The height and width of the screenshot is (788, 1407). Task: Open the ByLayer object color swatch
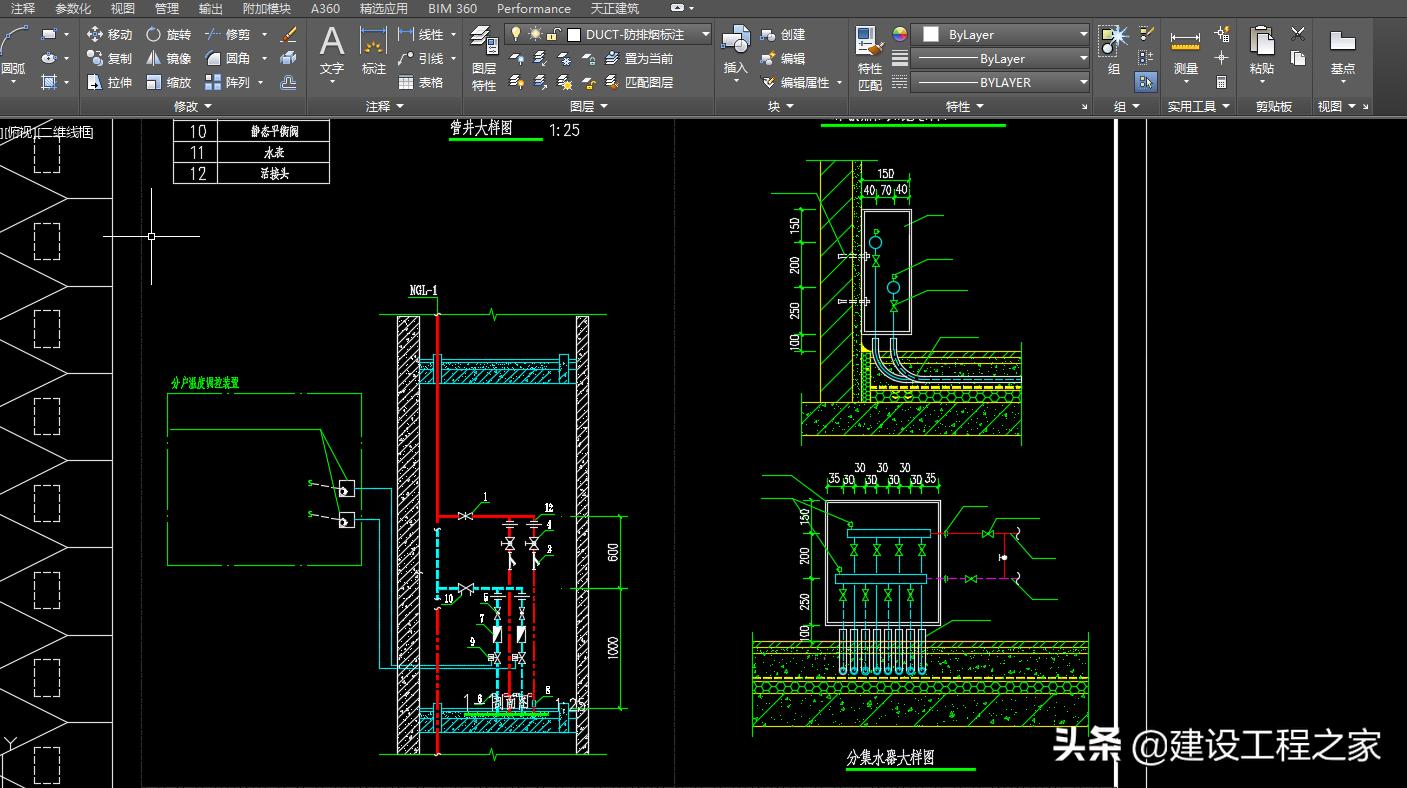pos(930,34)
